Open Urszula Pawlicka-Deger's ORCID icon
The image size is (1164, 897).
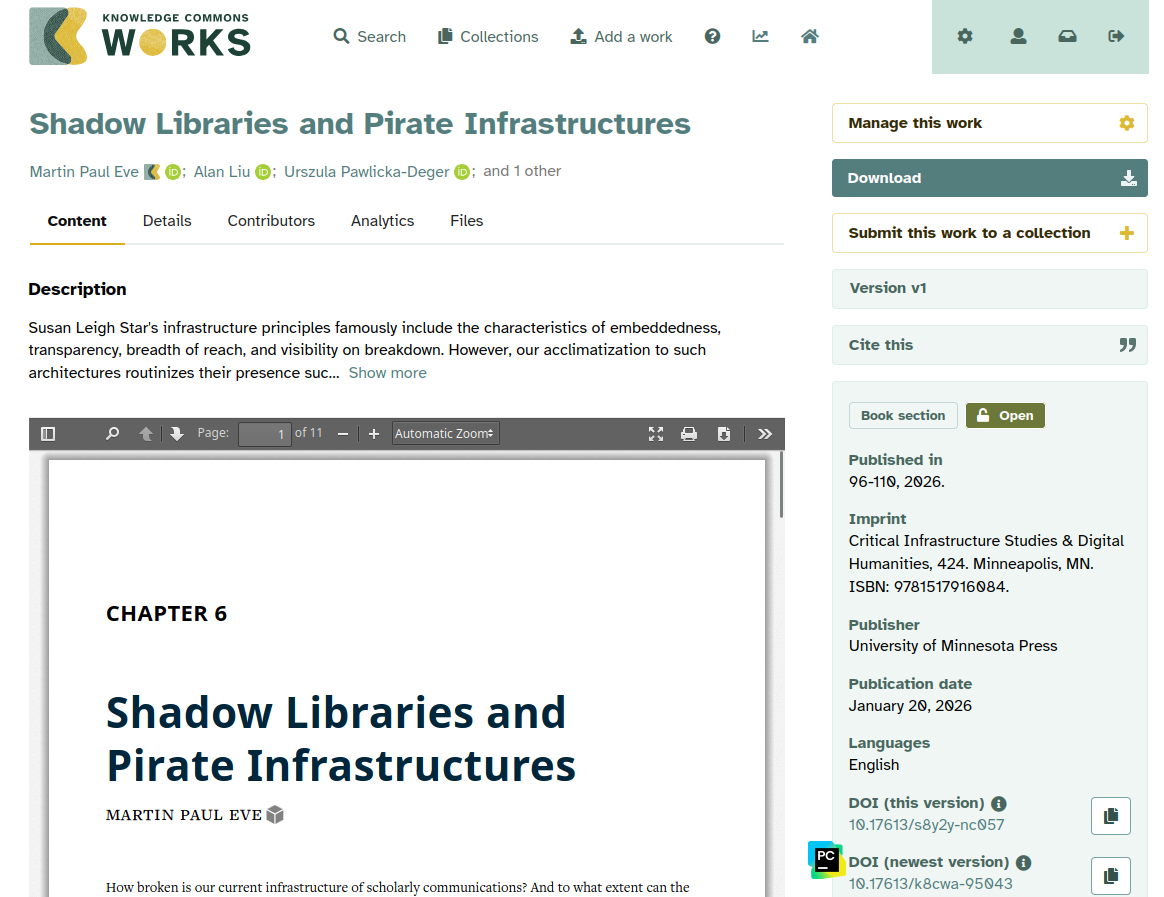pyautogui.click(x=462, y=172)
